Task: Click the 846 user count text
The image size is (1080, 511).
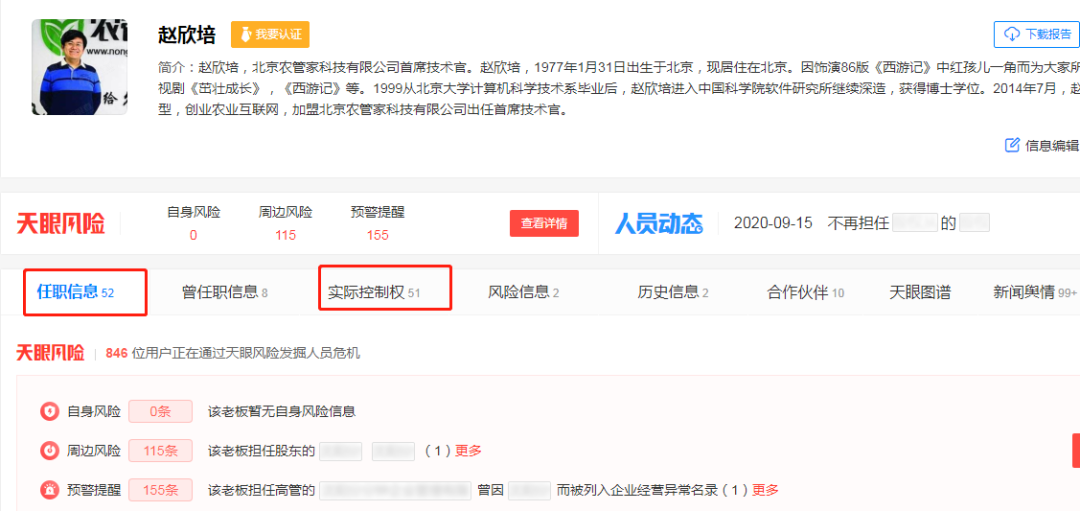Action: click(116, 353)
